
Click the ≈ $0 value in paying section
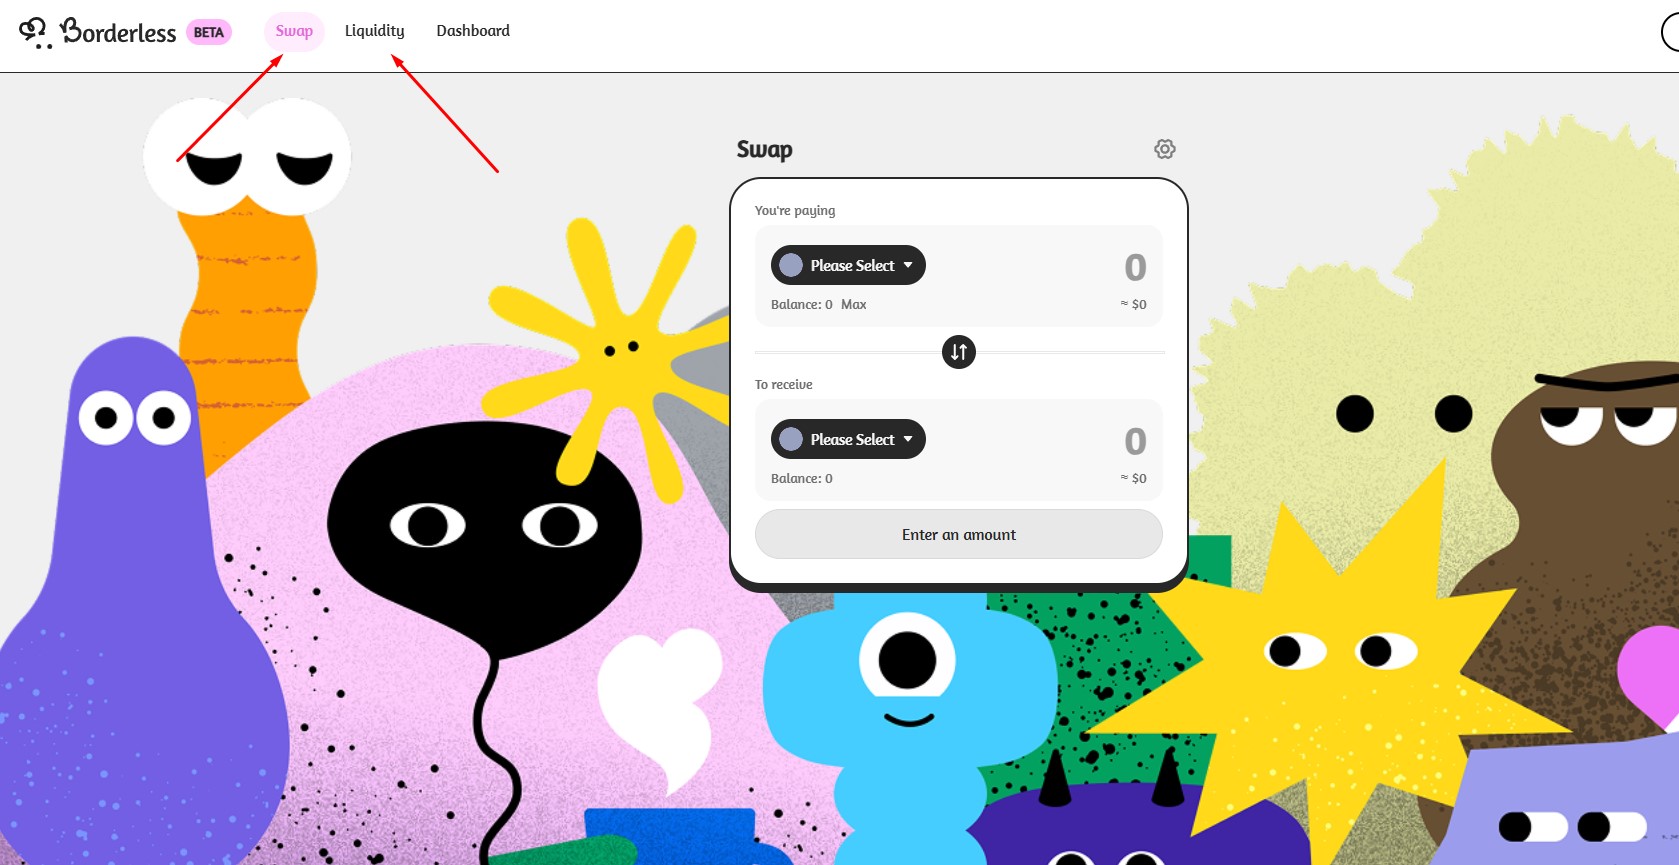pos(1133,305)
